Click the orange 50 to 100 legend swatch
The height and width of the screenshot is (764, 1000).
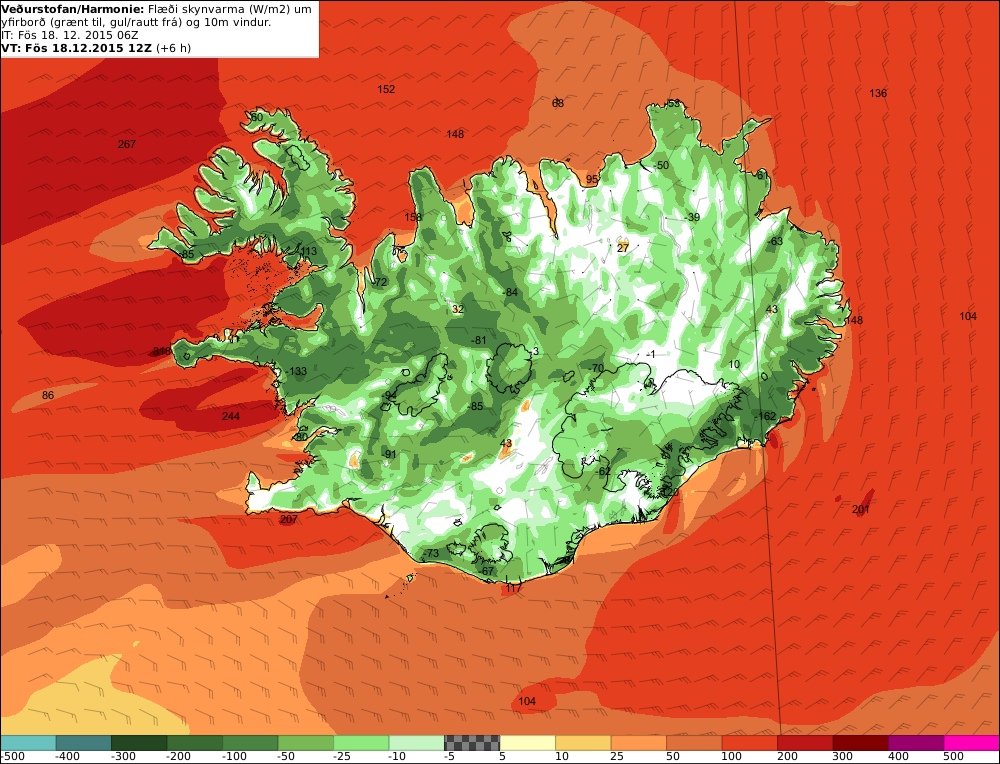(694, 742)
